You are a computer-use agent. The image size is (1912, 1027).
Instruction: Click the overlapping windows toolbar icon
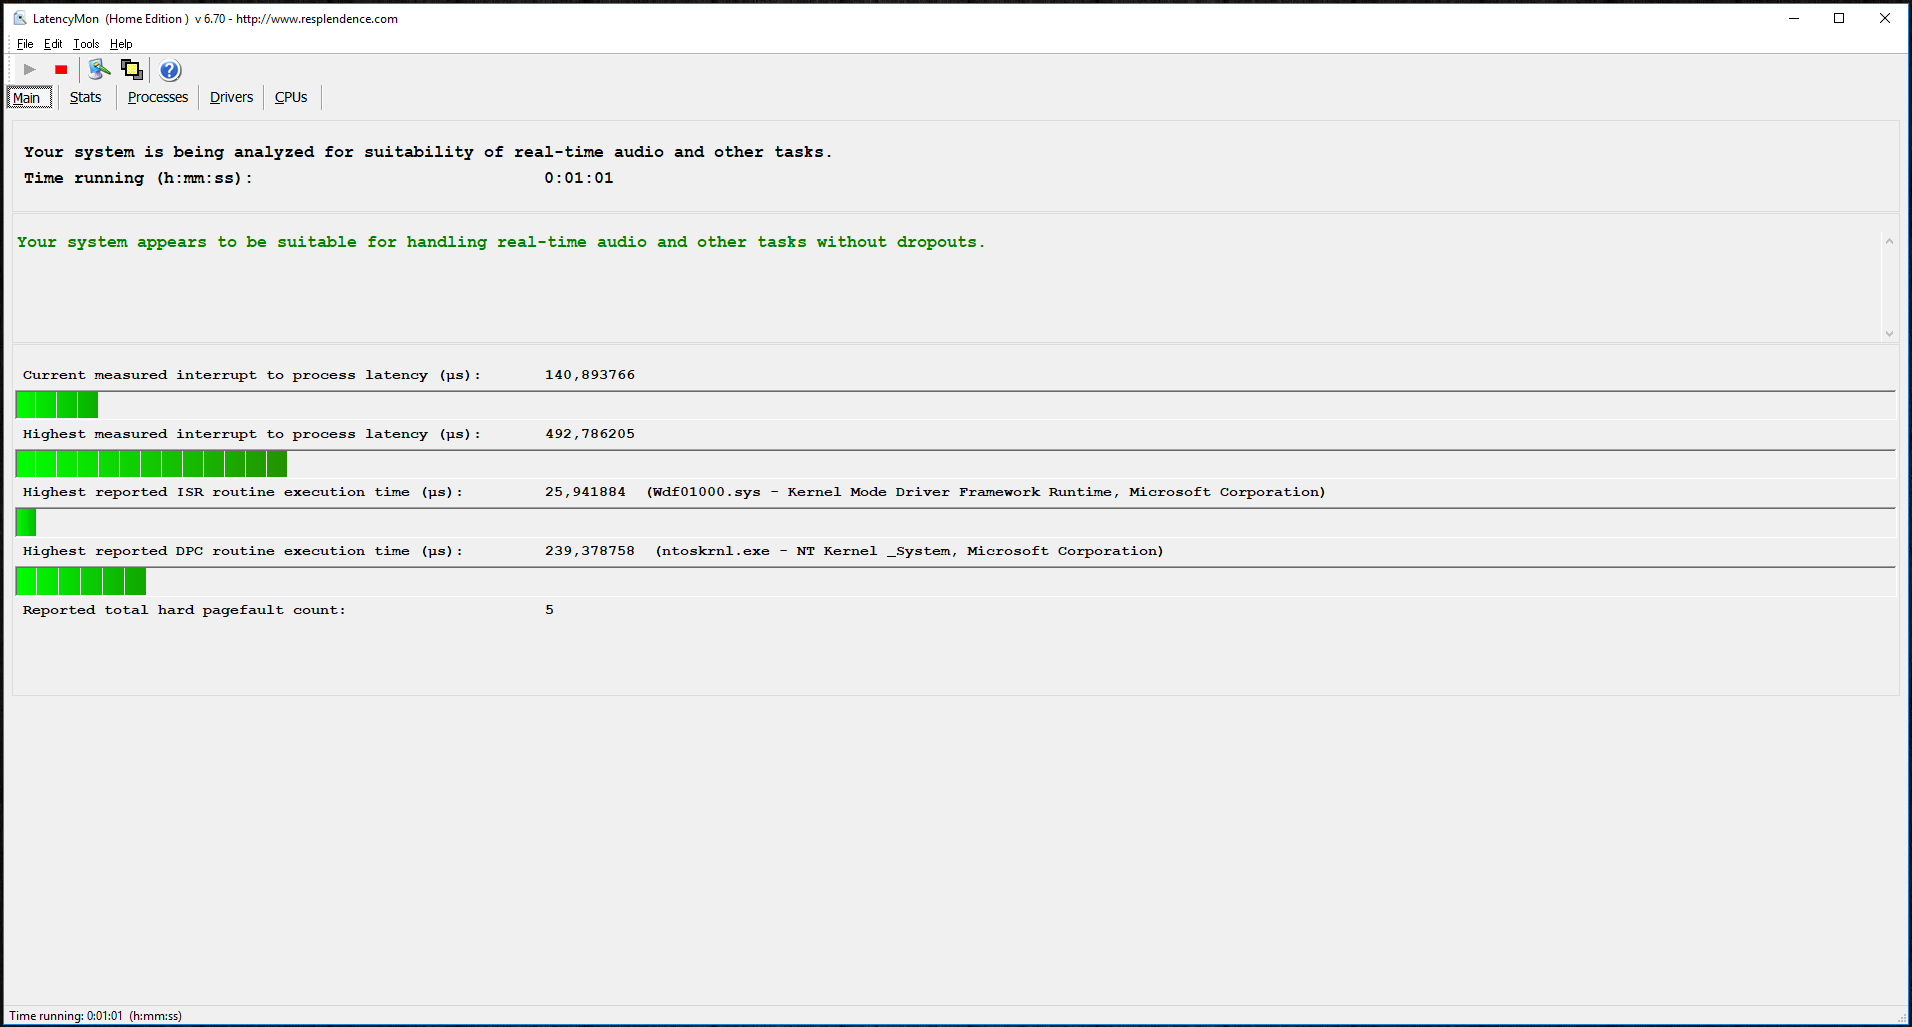[132, 69]
